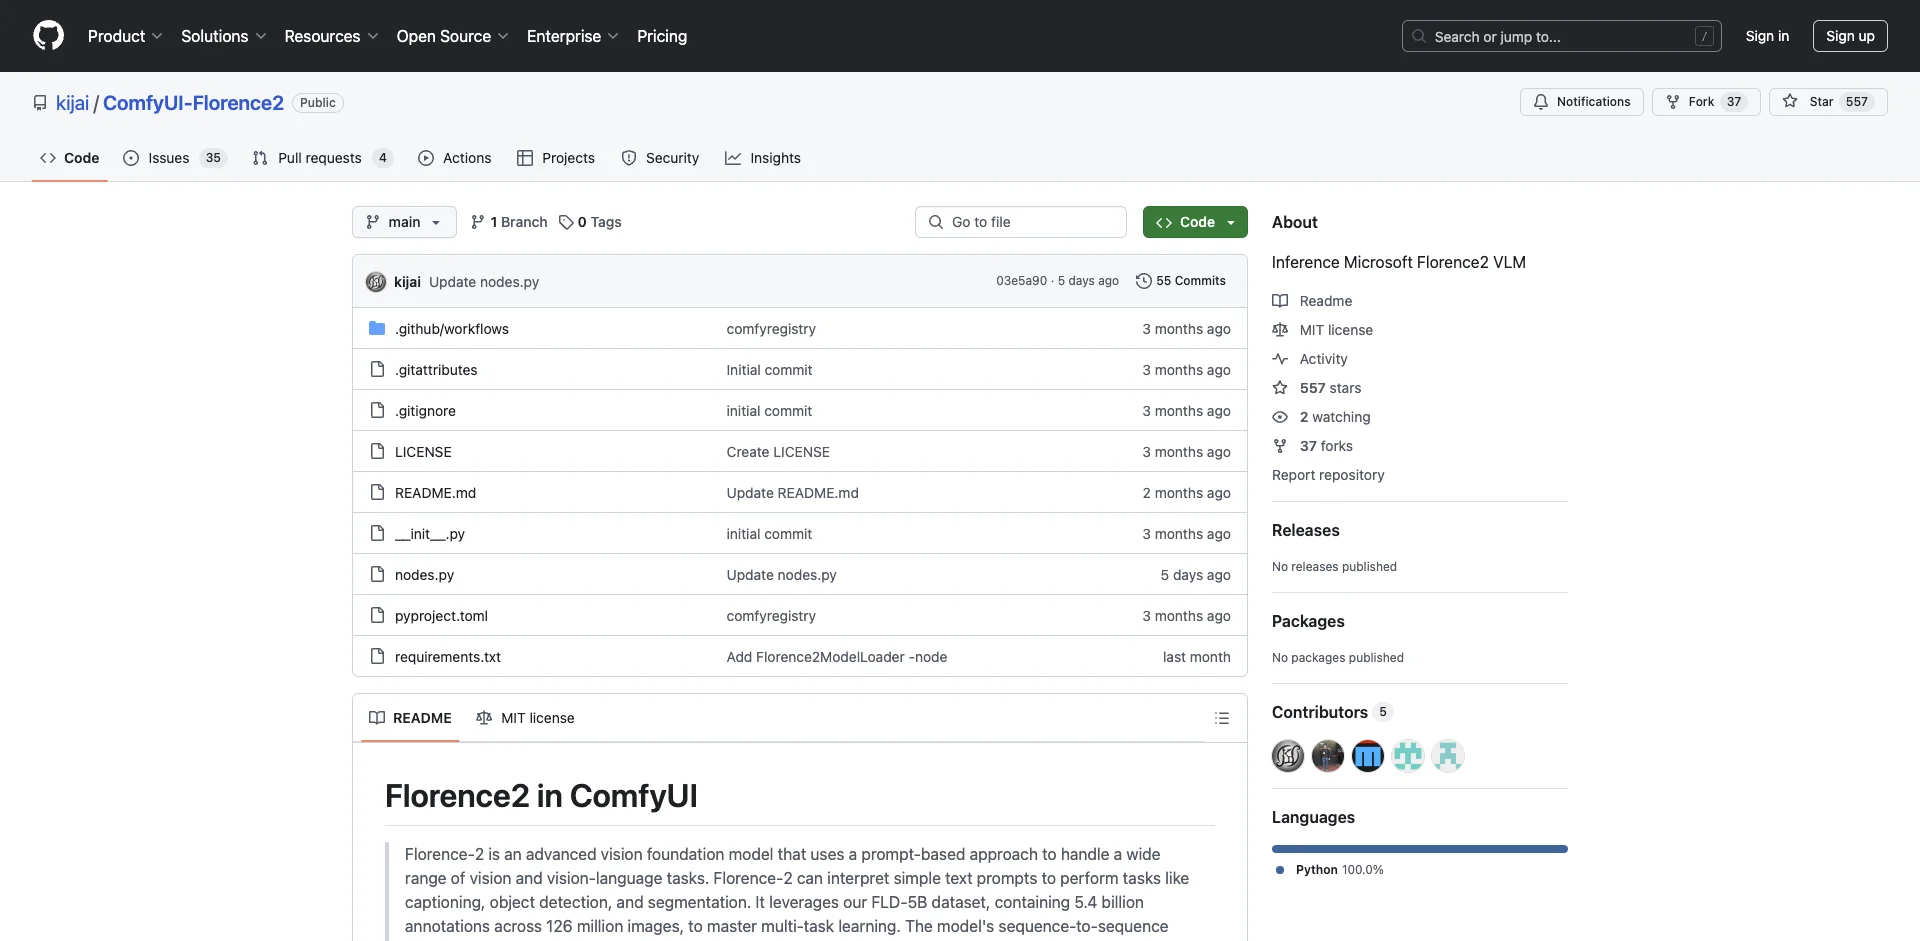
Task: Open the .gitattributes file
Action: coord(436,370)
